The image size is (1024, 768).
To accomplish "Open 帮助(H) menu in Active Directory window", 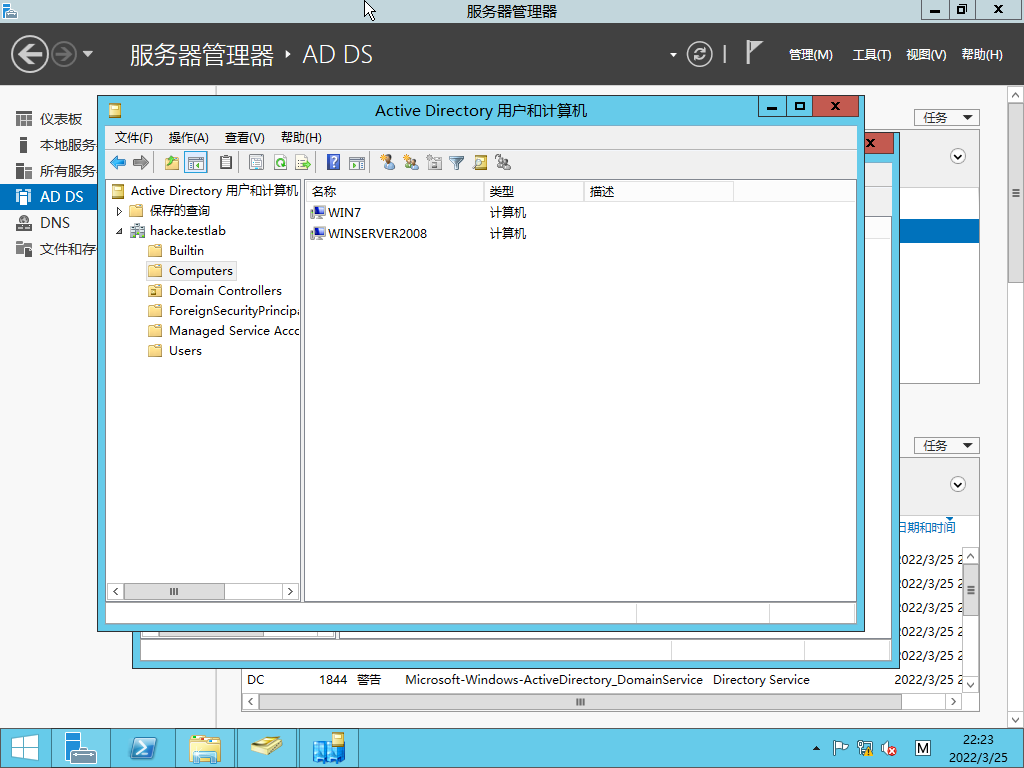I will [301, 138].
